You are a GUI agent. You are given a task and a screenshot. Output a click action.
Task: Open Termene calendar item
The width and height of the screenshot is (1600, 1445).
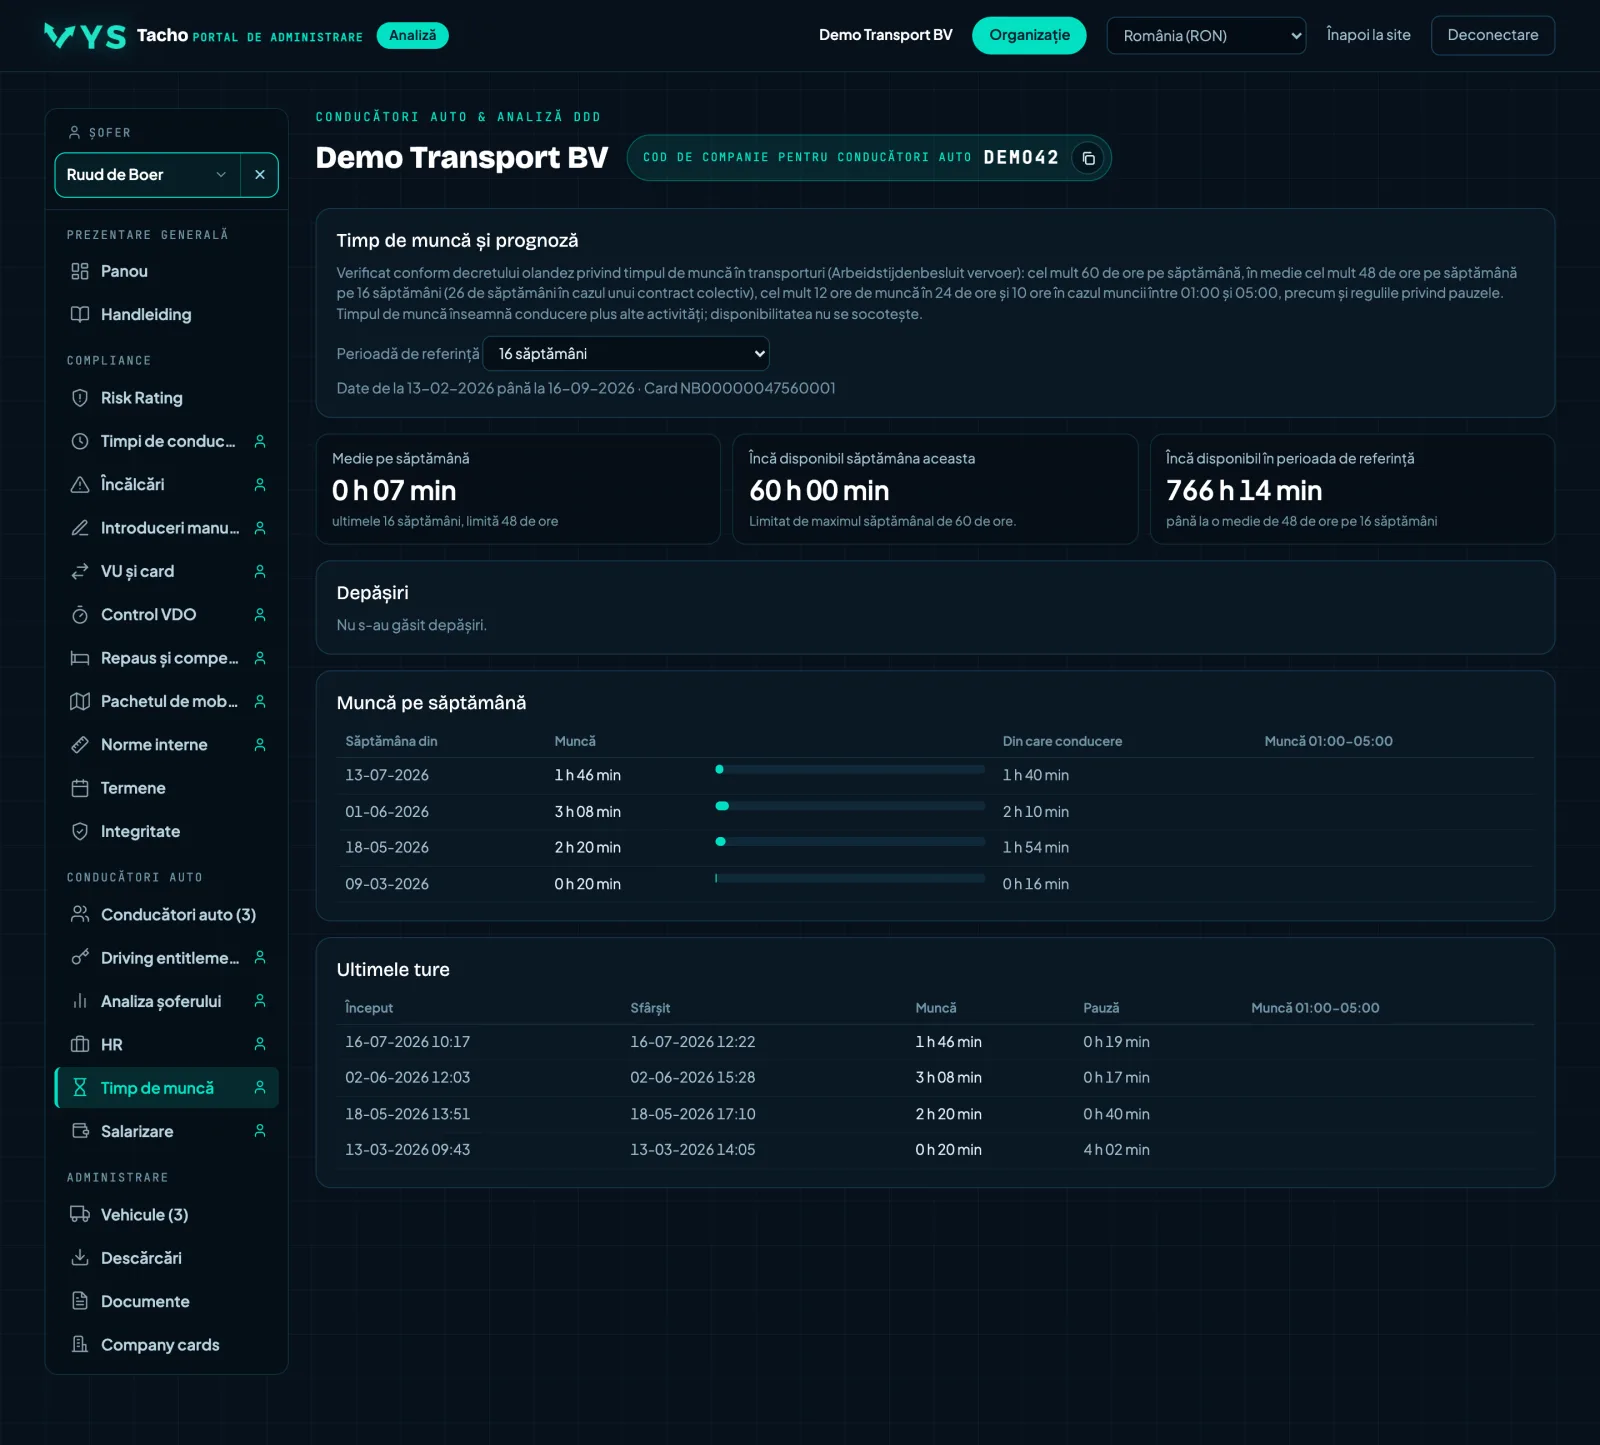tap(166, 788)
